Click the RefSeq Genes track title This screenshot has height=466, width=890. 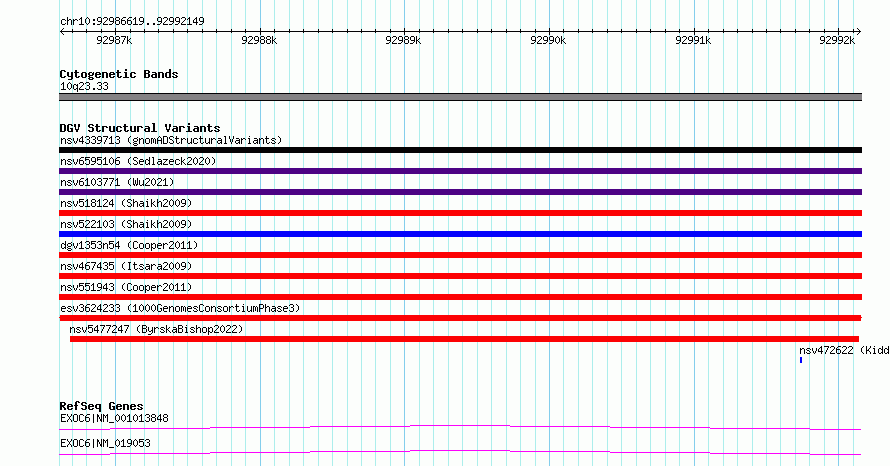(102, 406)
